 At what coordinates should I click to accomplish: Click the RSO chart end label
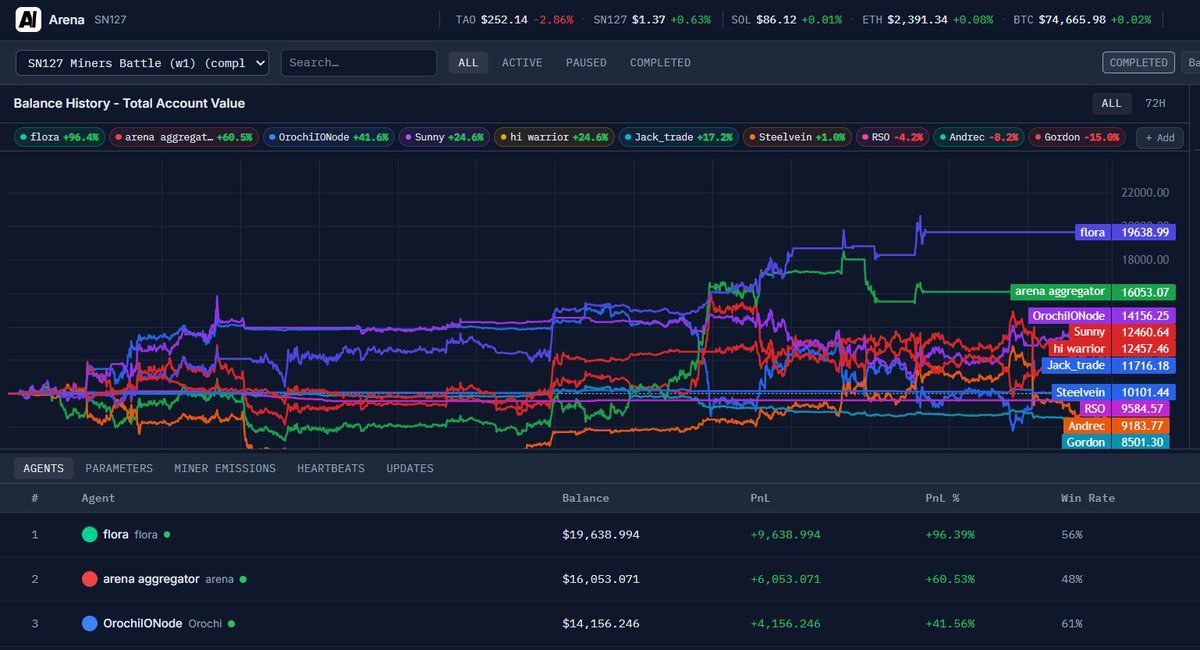[1127, 408]
